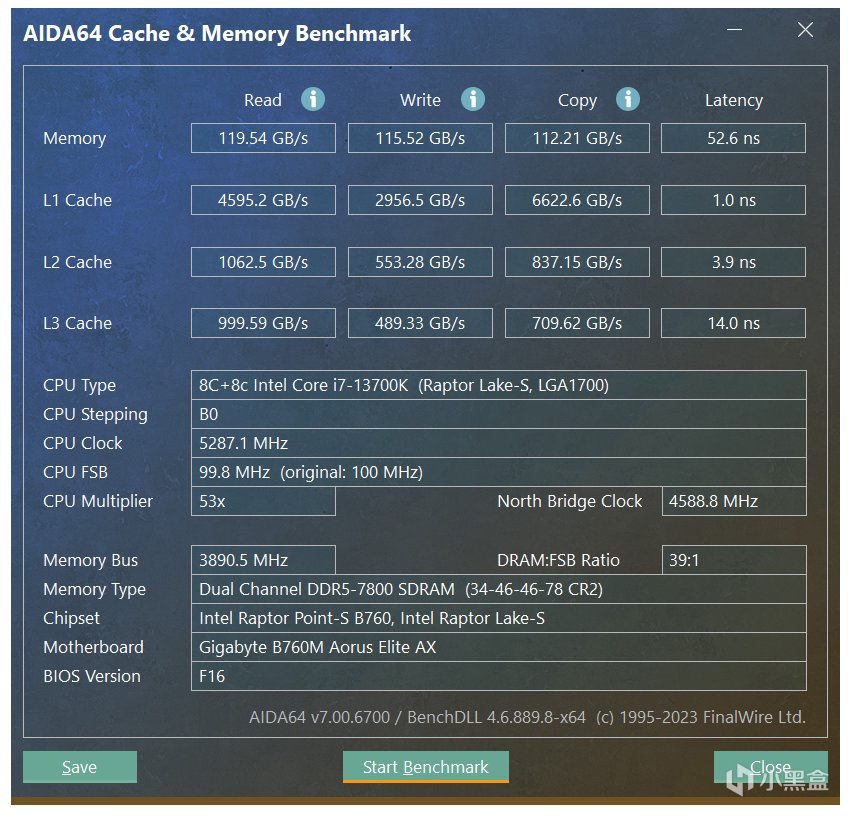Click L1 Cache write 2956.5 GB/s
This screenshot has width=853, height=816.
point(420,200)
